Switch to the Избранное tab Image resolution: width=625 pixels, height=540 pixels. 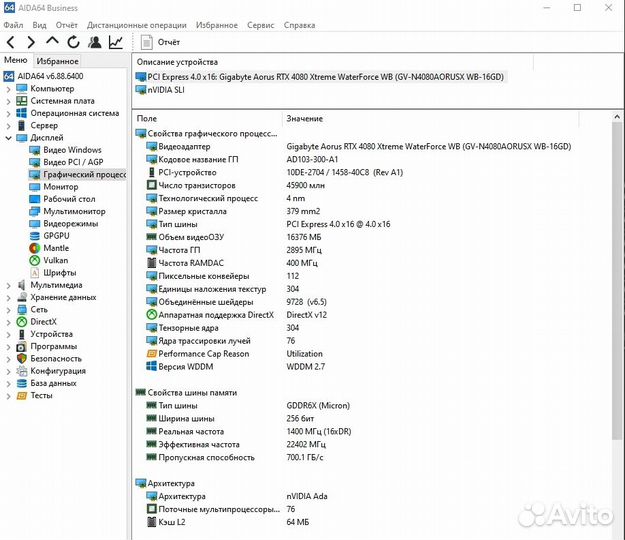(x=57, y=61)
